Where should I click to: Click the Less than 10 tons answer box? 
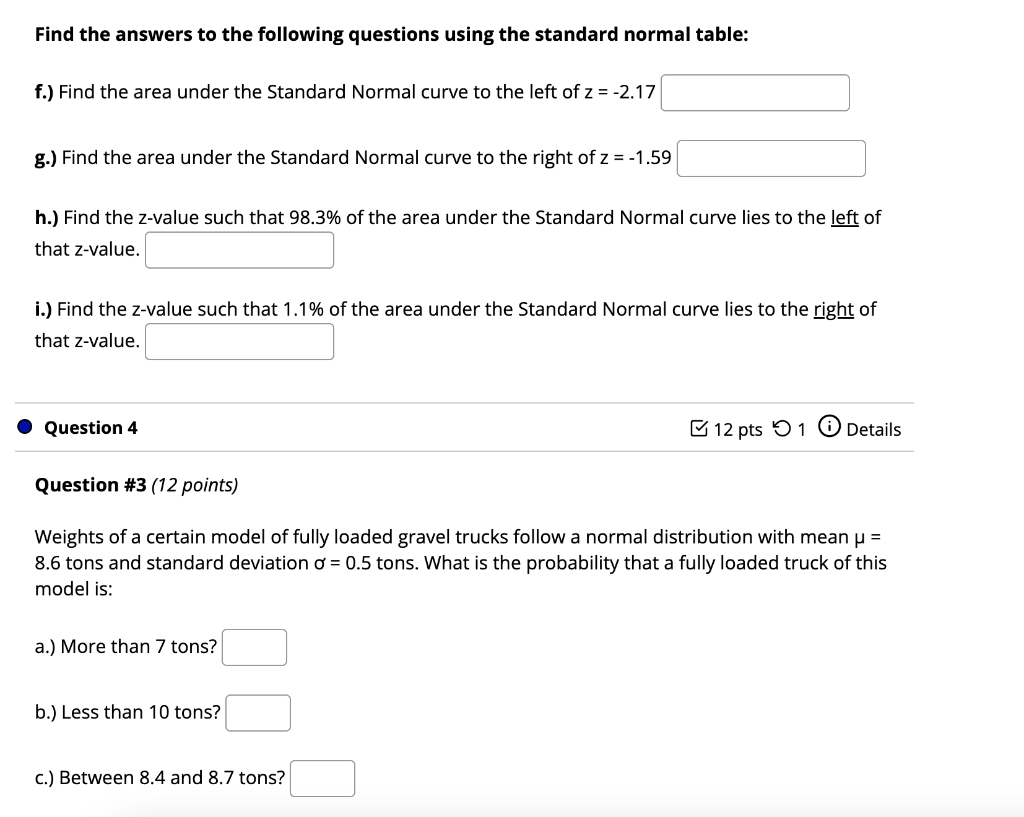258,712
